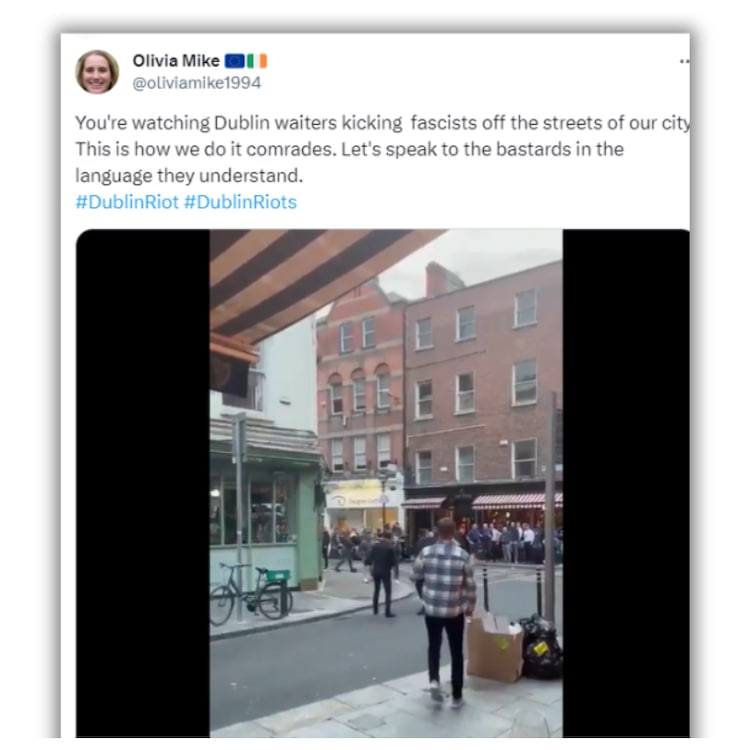Open Olivia Mike's profile avatar

[x=97, y=72]
